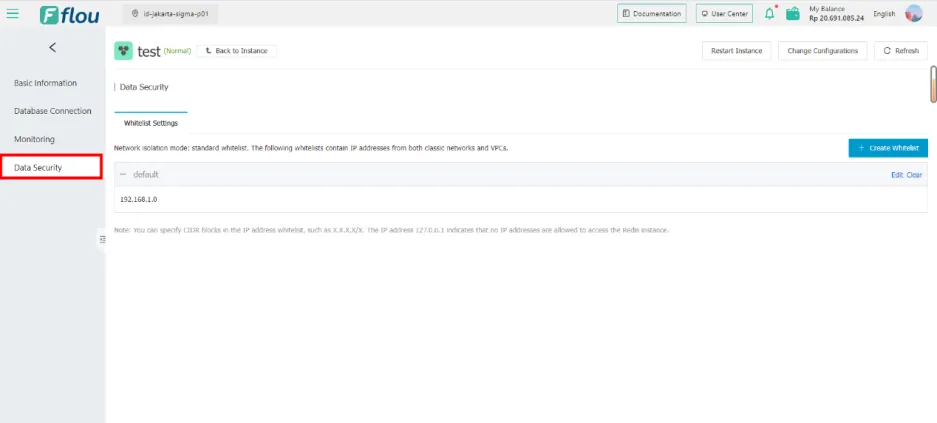The height and width of the screenshot is (423, 937).
Task: Edit the default whitelist
Action: [896, 175]
